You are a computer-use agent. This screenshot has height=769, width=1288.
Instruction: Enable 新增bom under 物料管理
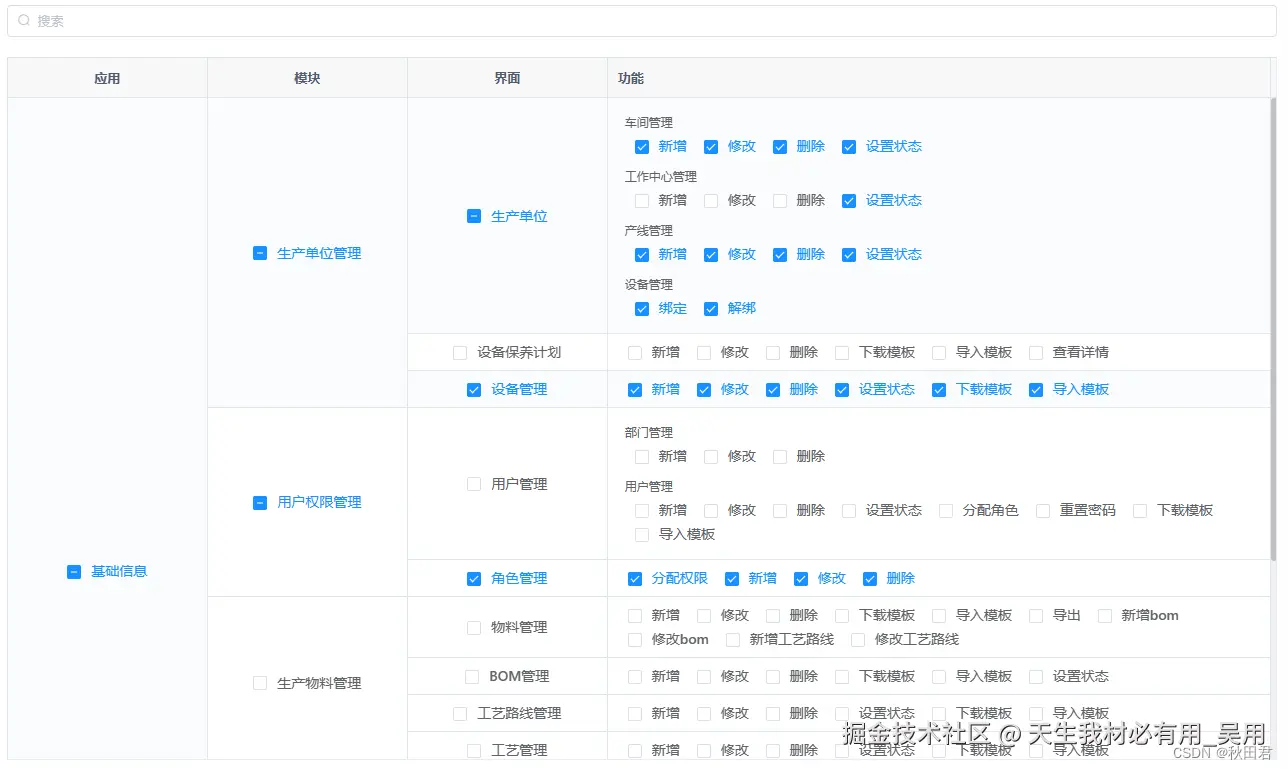[x=1104, y=615]
